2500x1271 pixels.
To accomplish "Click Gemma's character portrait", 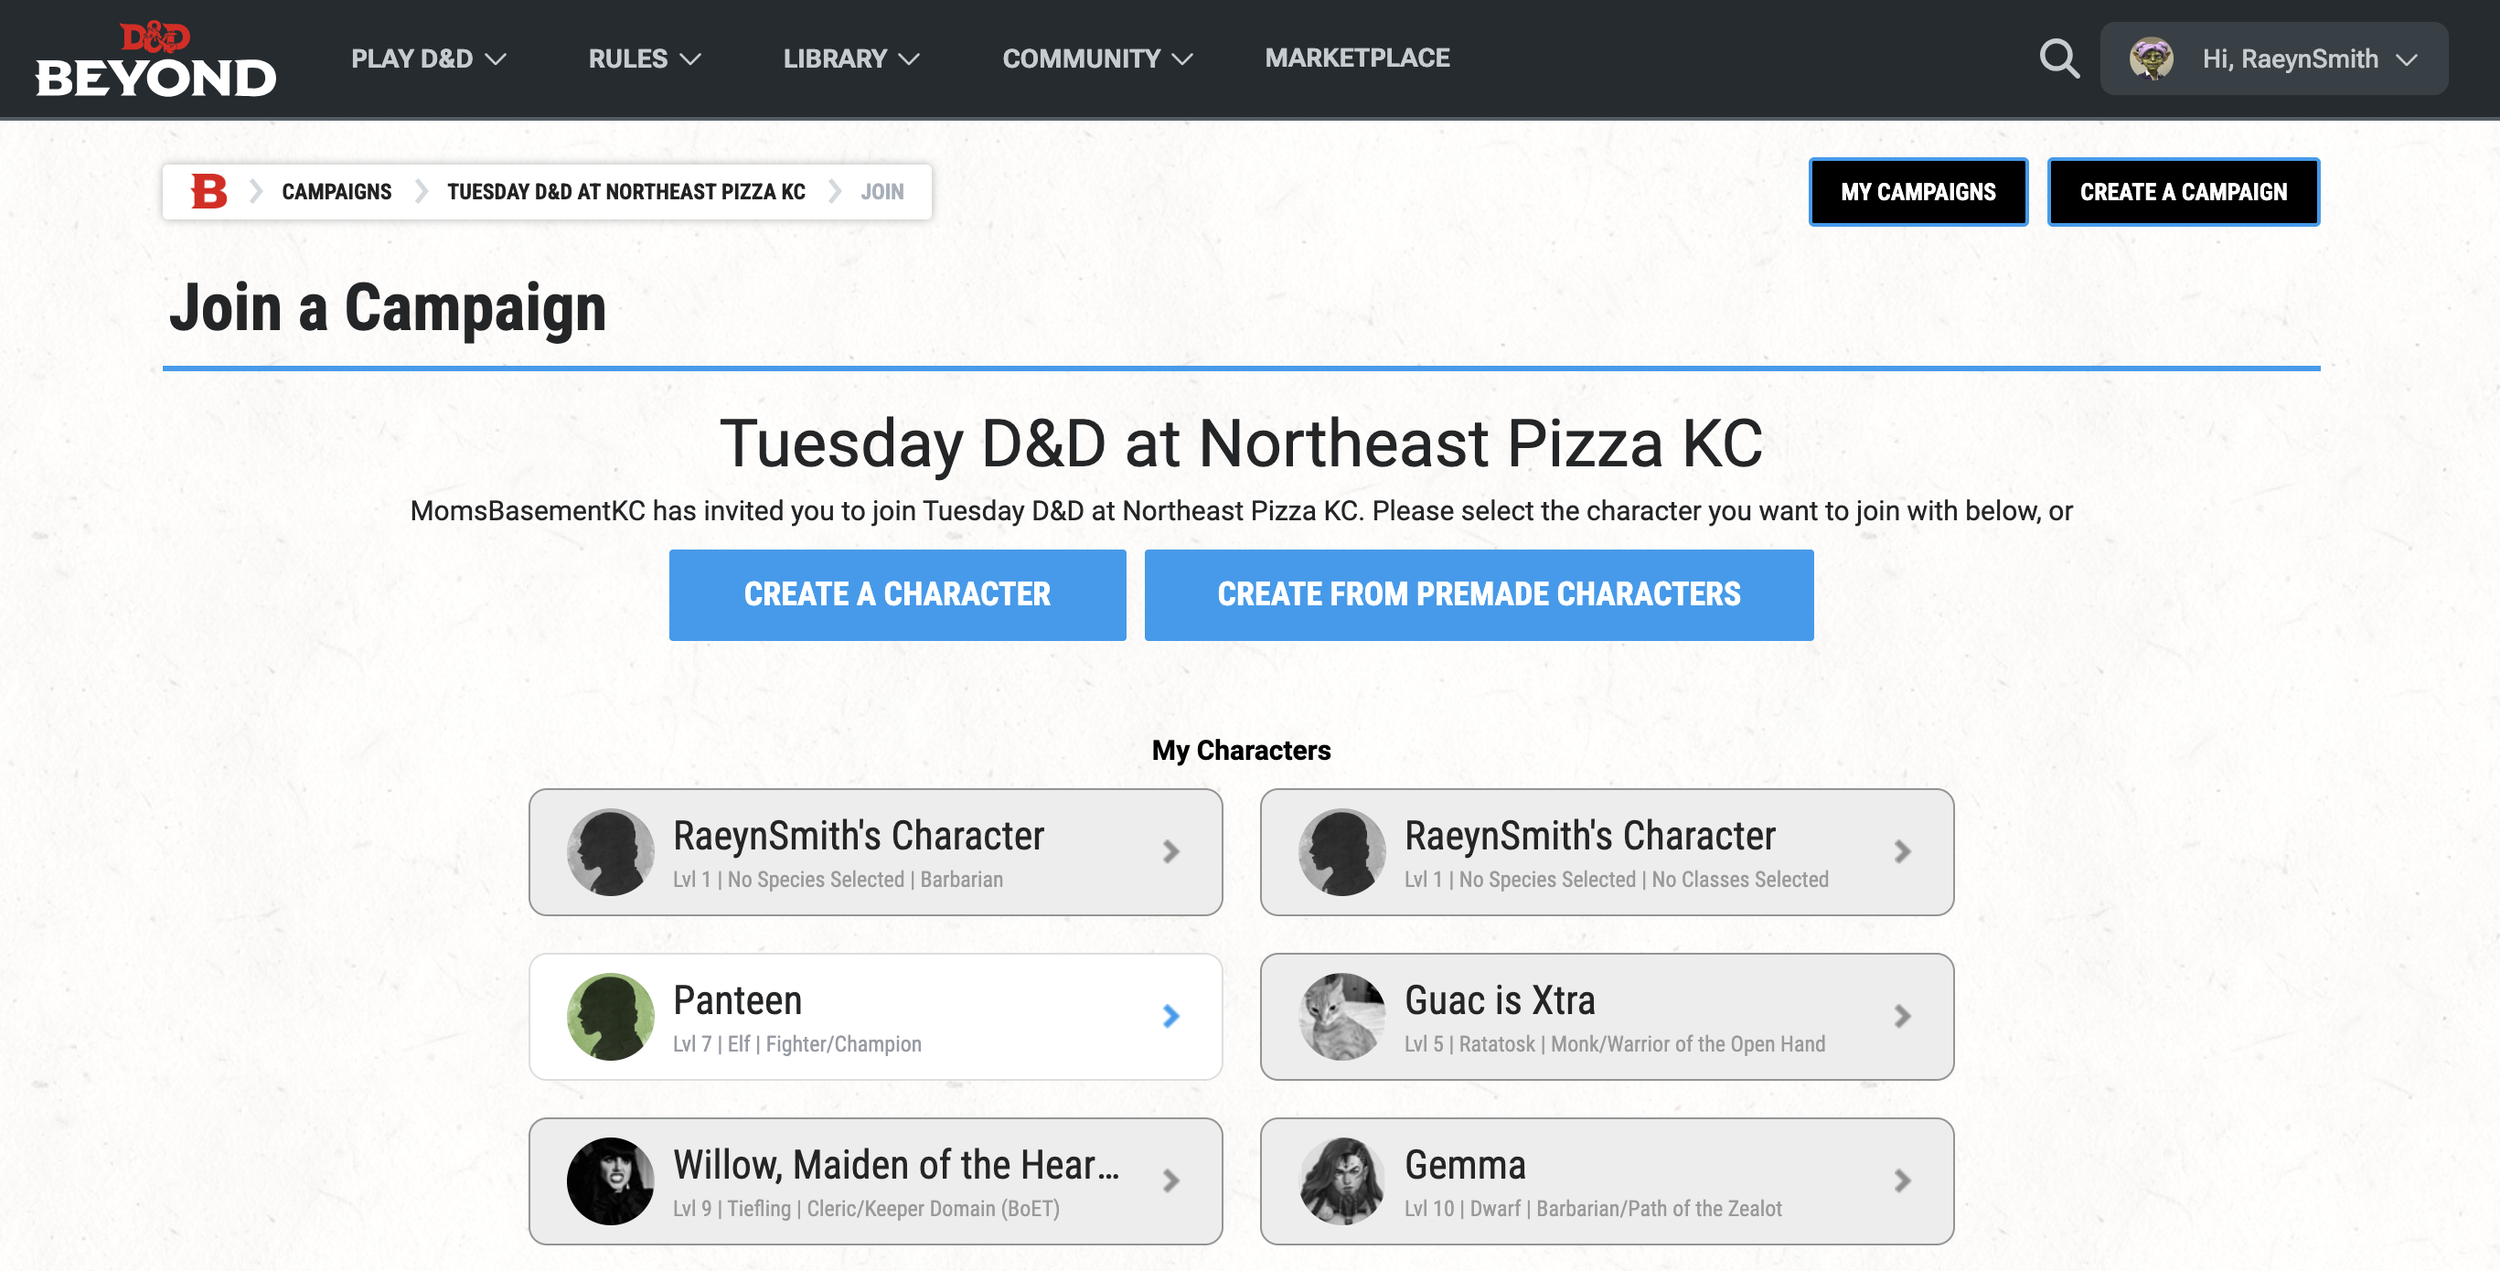I will (x=1342, y=1181).
